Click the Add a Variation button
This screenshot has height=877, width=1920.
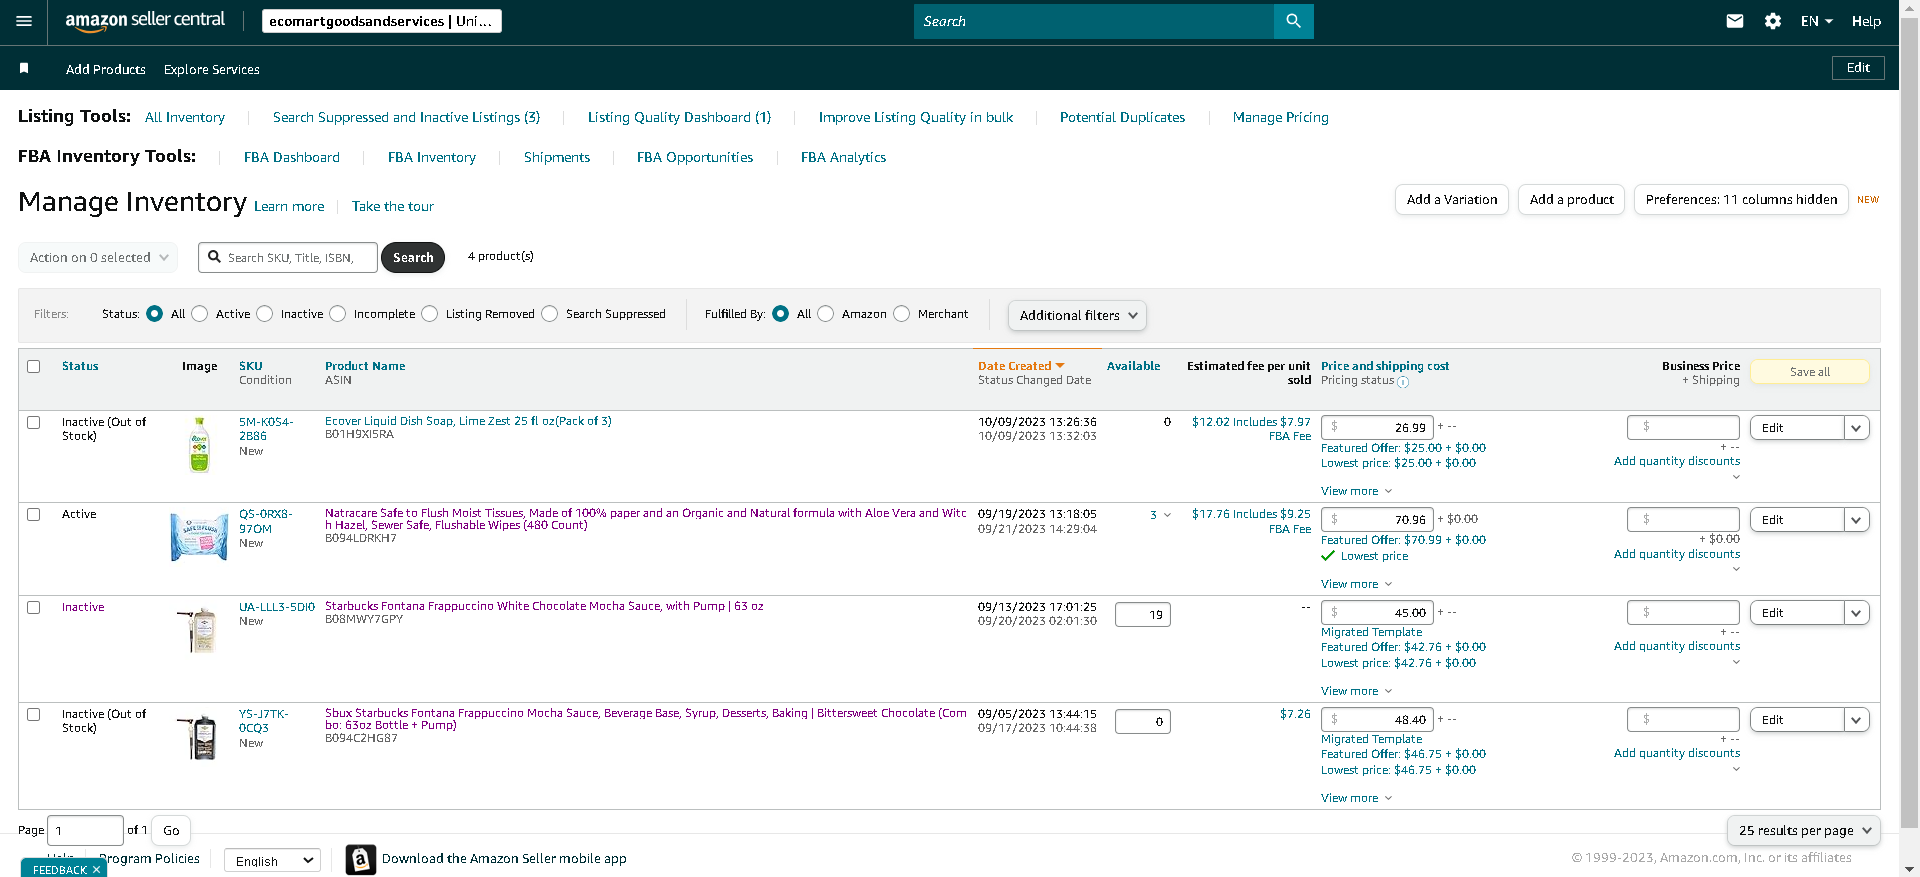coord(1451,199)
